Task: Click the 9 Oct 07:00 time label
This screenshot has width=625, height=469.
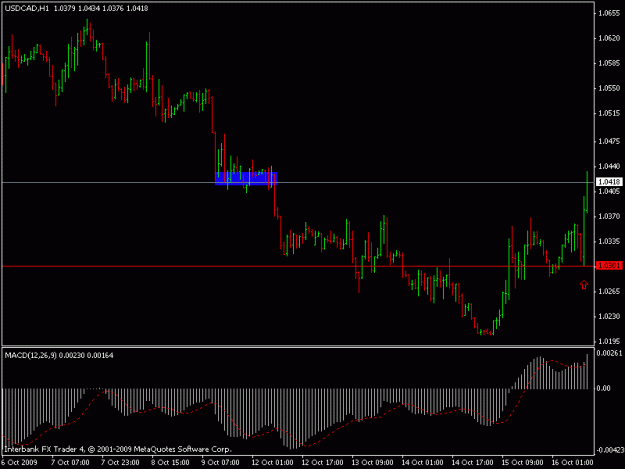Action: (220, 463)
